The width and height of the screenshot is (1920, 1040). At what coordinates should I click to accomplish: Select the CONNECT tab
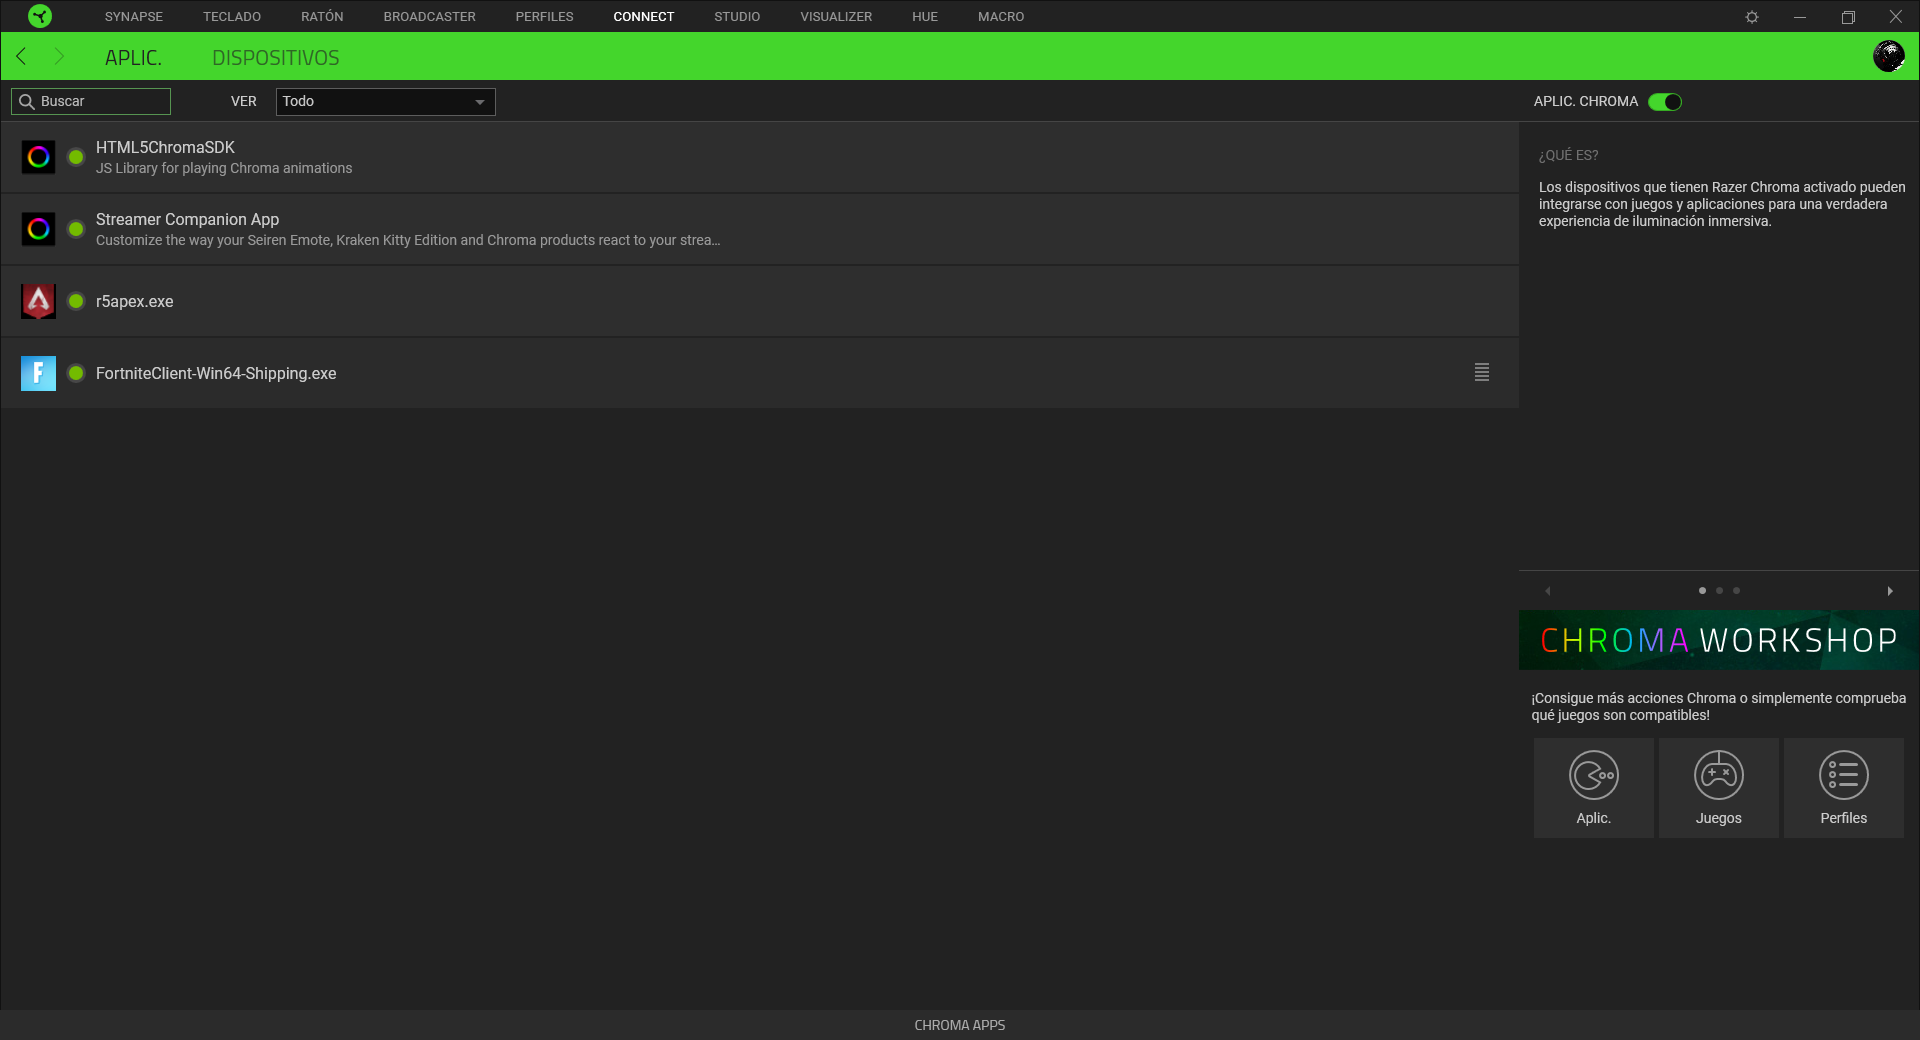[x=644, y=17]
